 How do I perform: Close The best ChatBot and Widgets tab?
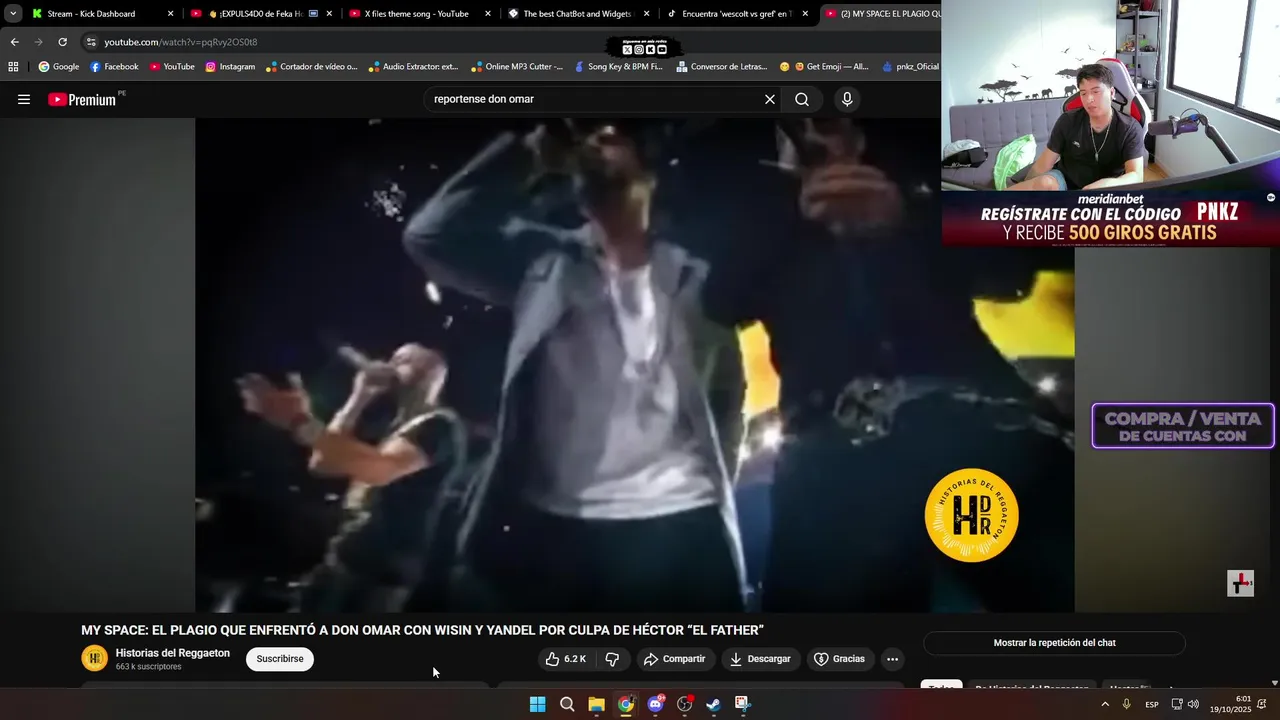coord(647,14)
